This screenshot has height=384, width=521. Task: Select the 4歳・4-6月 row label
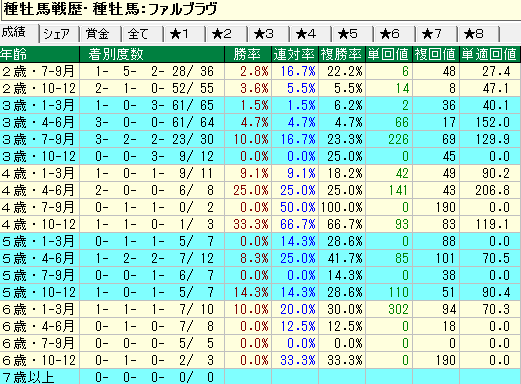tap(39, 190)
